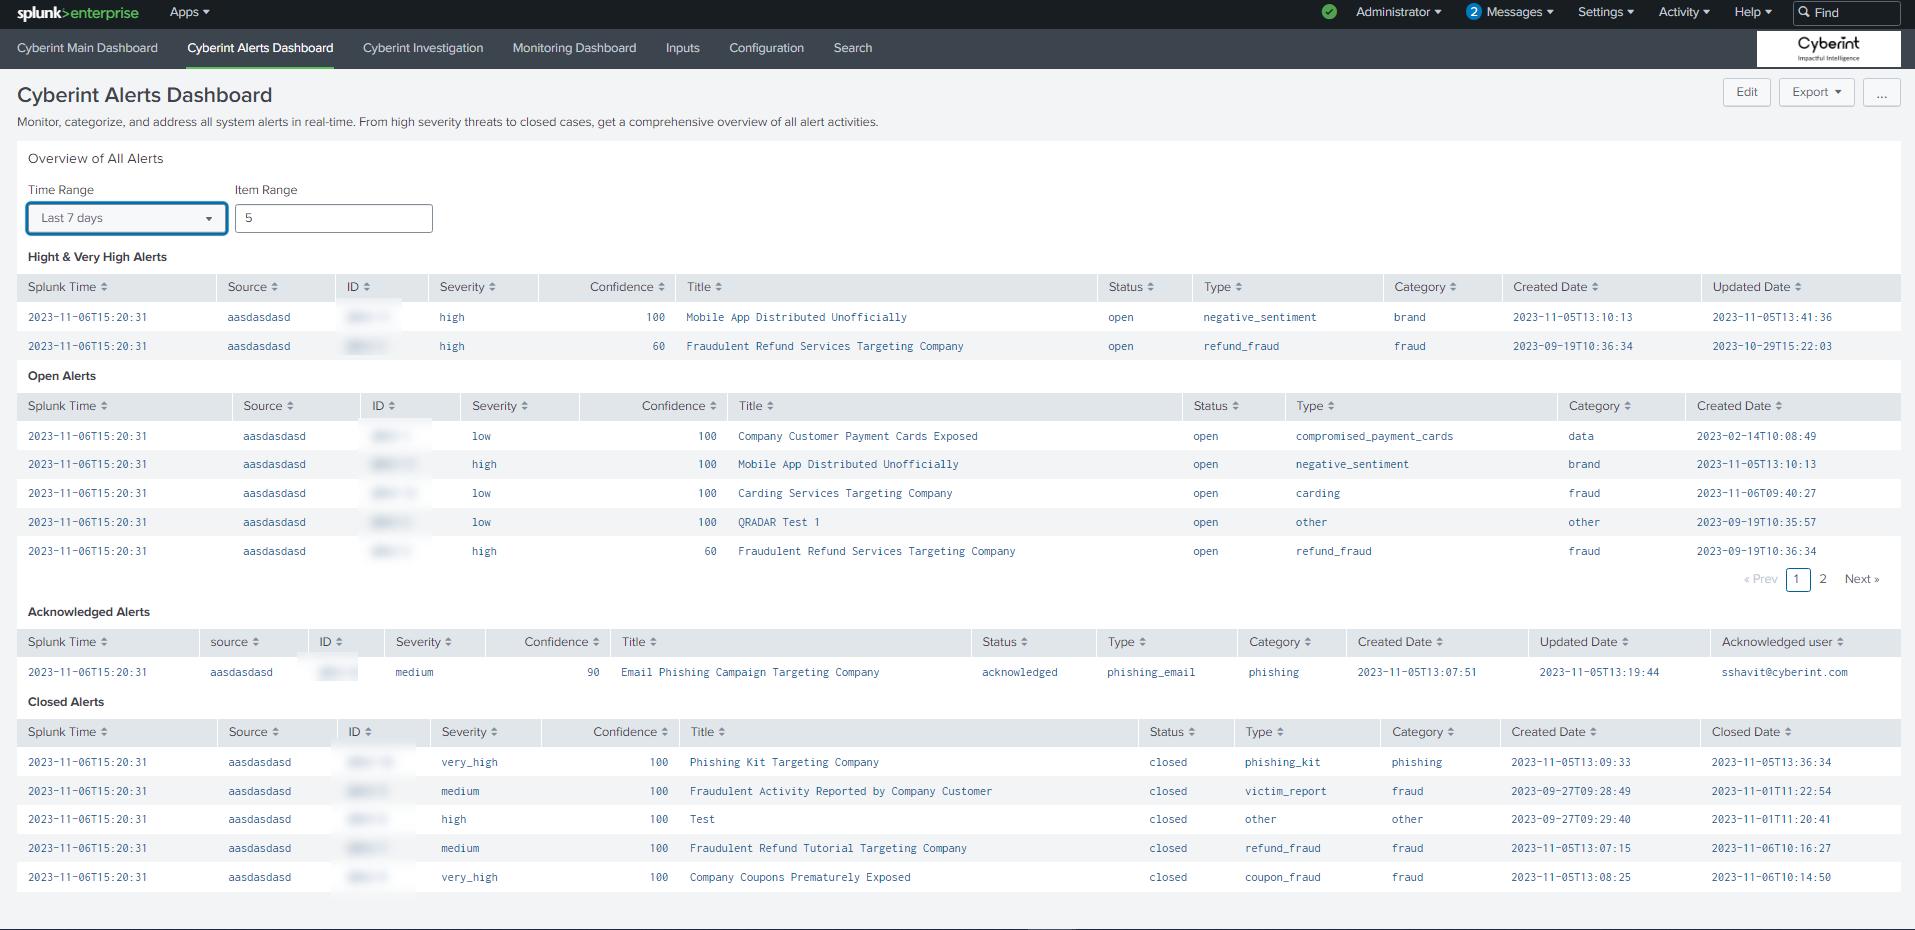Open Phishing Kit Targeting Company closed alert
Image resolution: width=1915 pixels, height=930 pixels.
pyautogui.click(x=784, y=762)
